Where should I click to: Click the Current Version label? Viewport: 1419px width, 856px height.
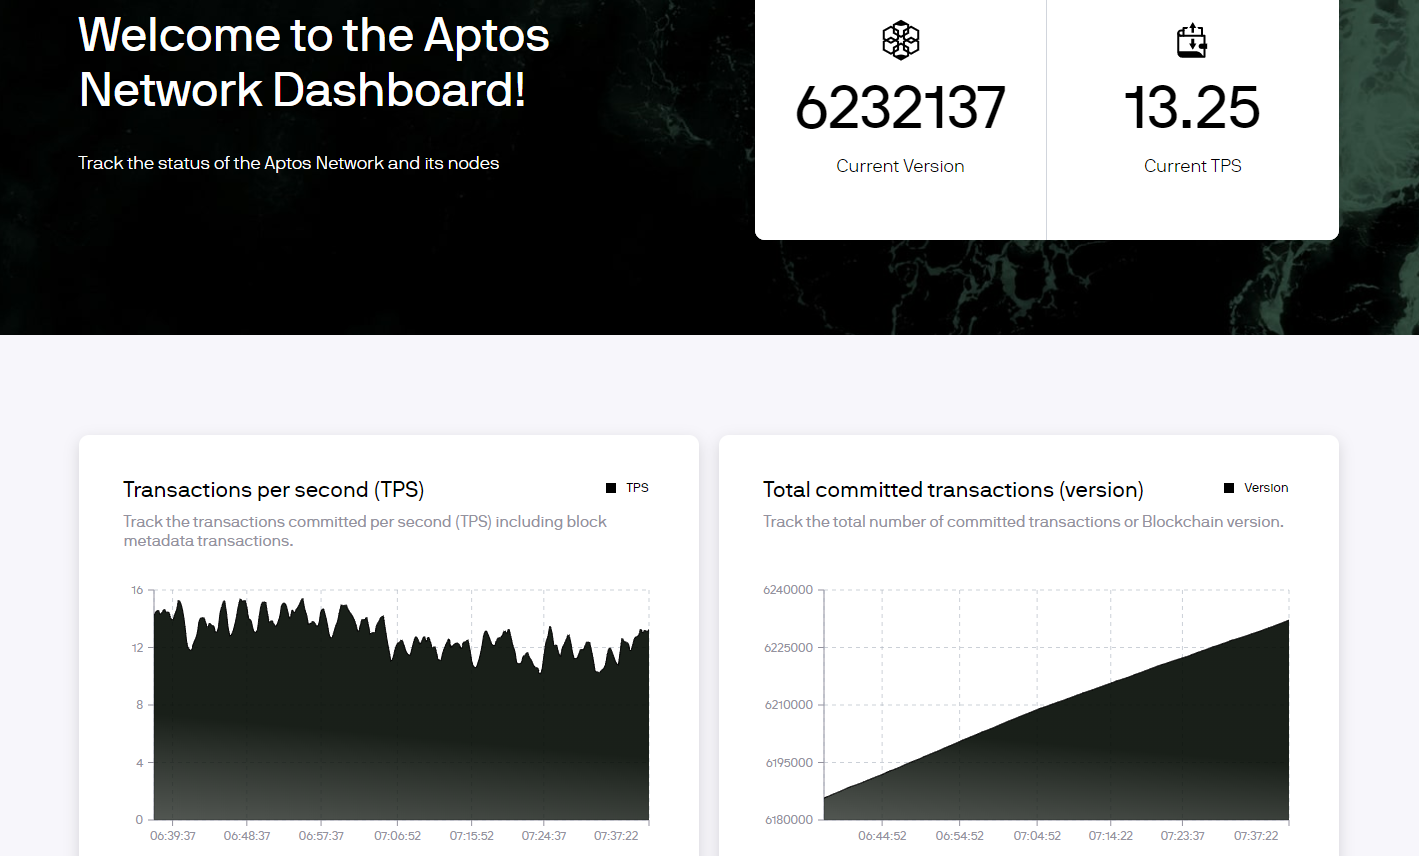click(900, 166)
